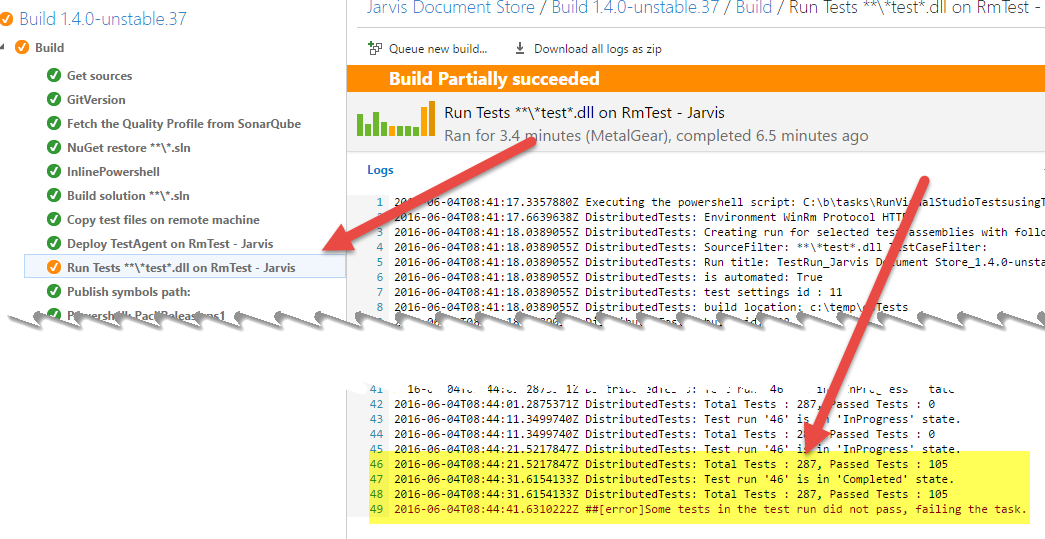Select the Publish symbols path step
This screenshot has width=1045, height=539.
point(129,291)
